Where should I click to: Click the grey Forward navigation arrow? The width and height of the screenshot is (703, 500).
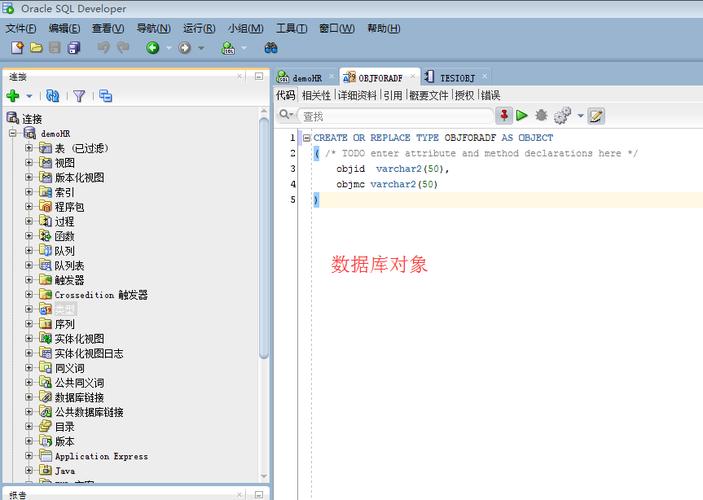[184, 47]
